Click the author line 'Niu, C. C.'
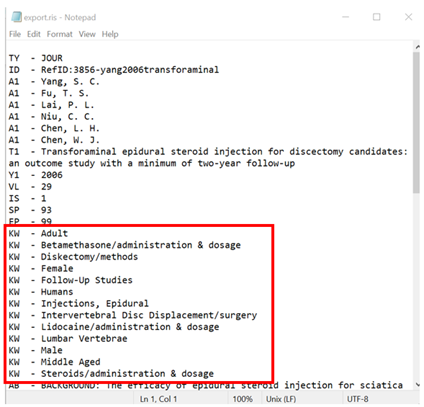424x407 pixels. (51, 116)
